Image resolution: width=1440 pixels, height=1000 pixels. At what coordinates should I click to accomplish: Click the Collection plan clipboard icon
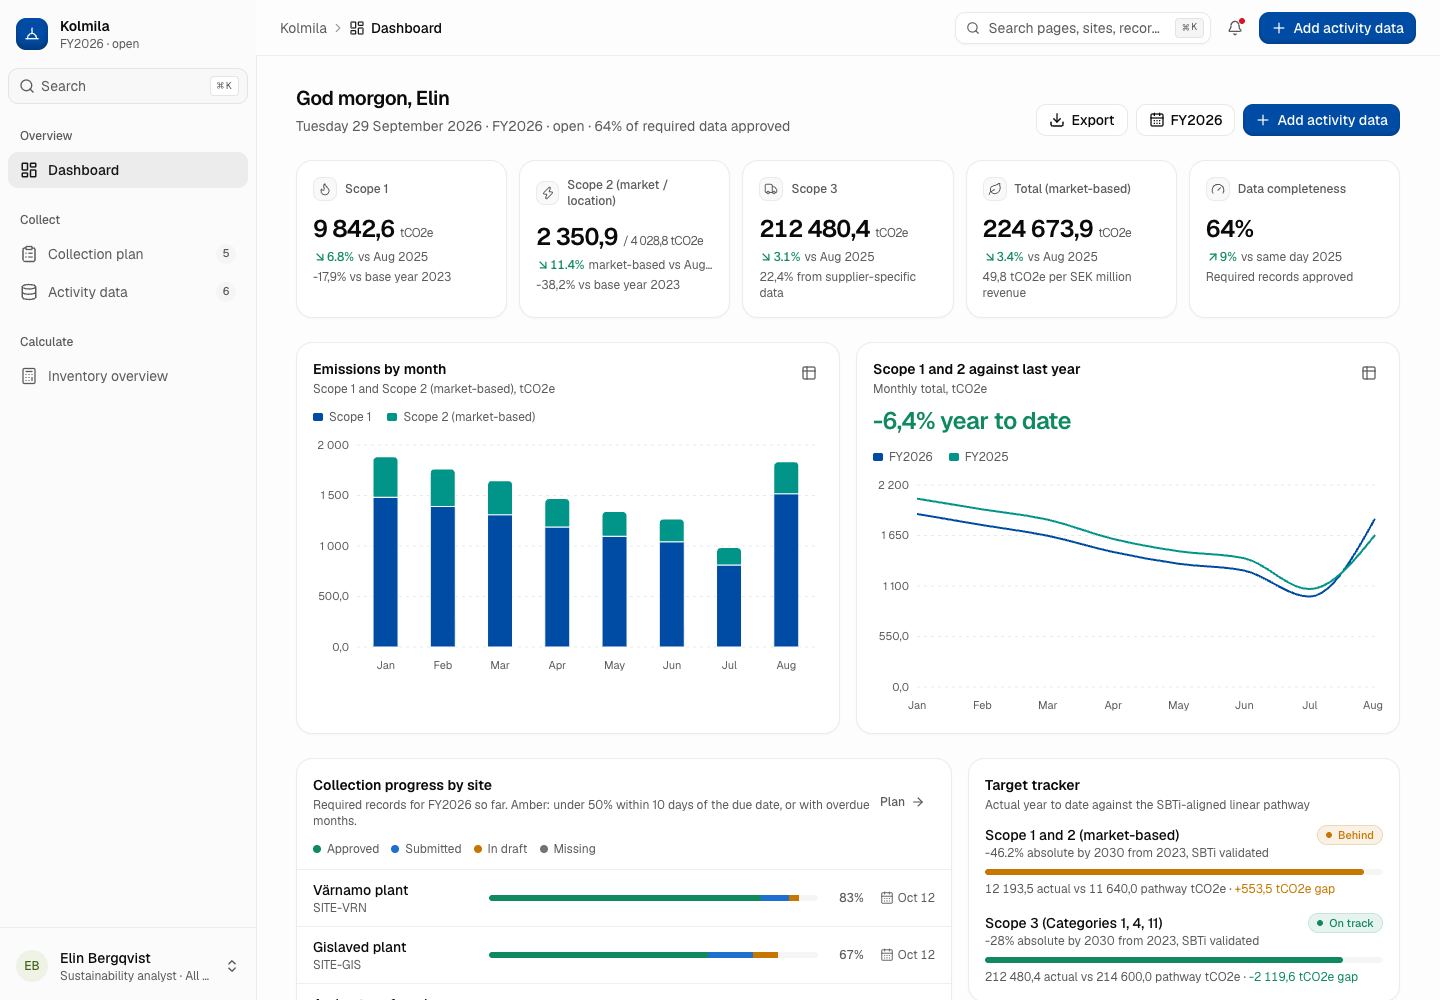[29, 254]
